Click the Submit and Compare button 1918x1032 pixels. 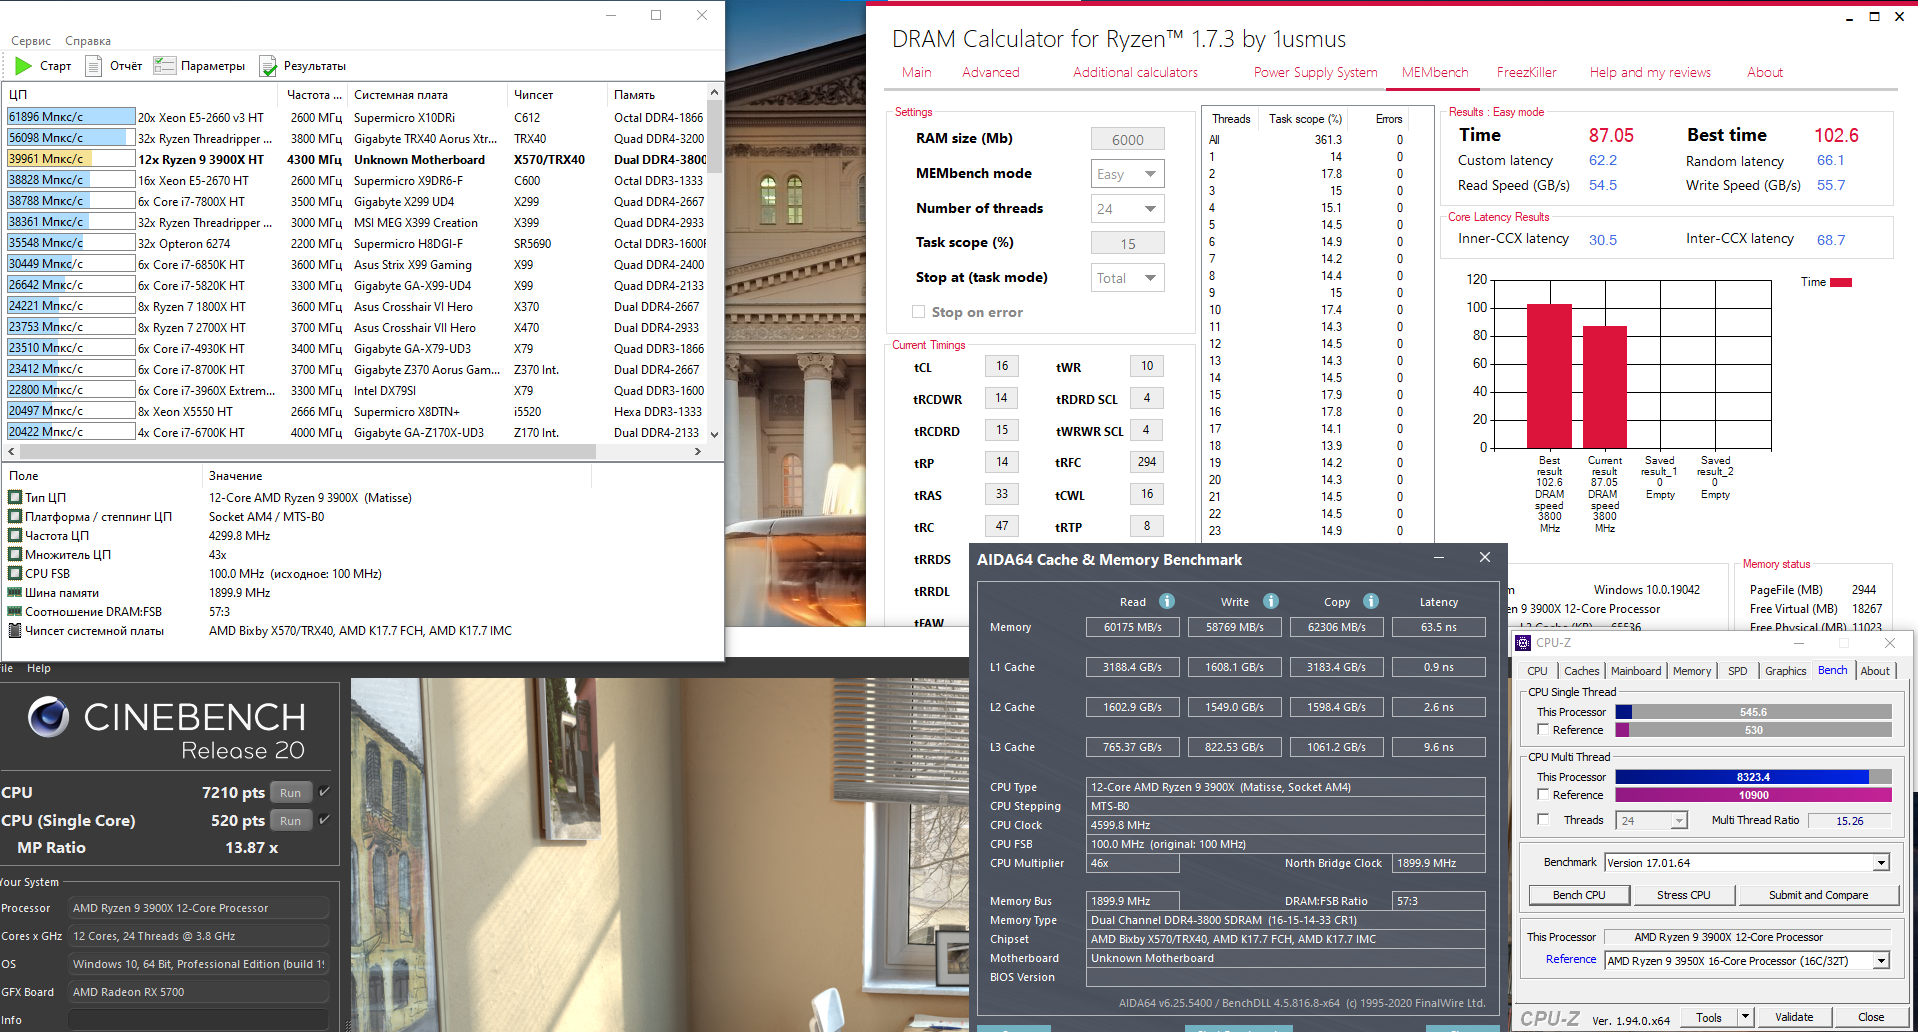coord(1818,895)
